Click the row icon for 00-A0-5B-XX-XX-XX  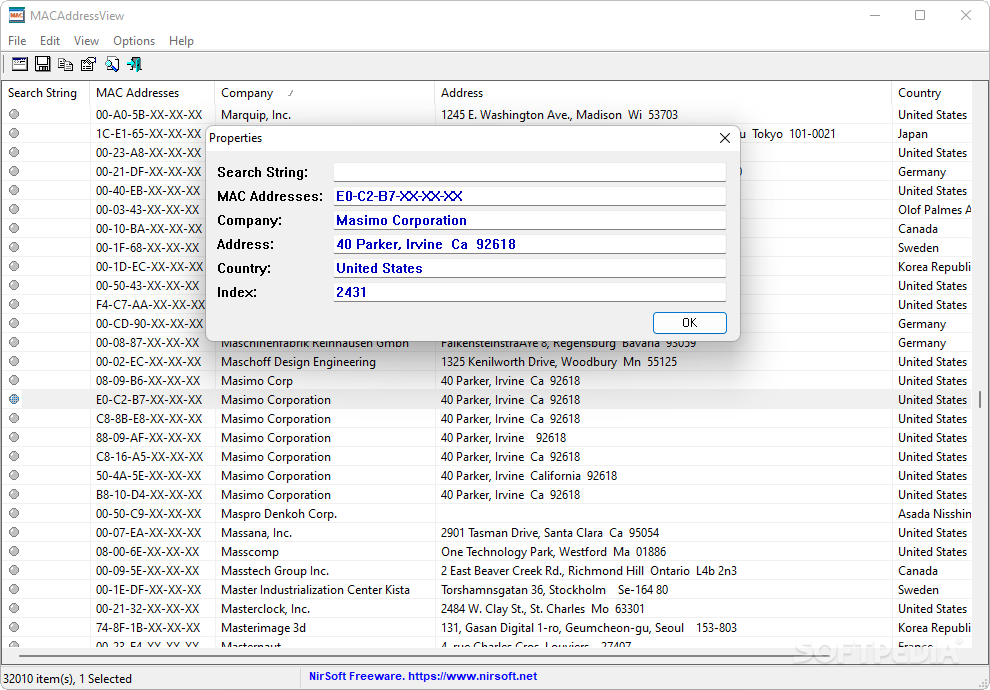(14, 114)
